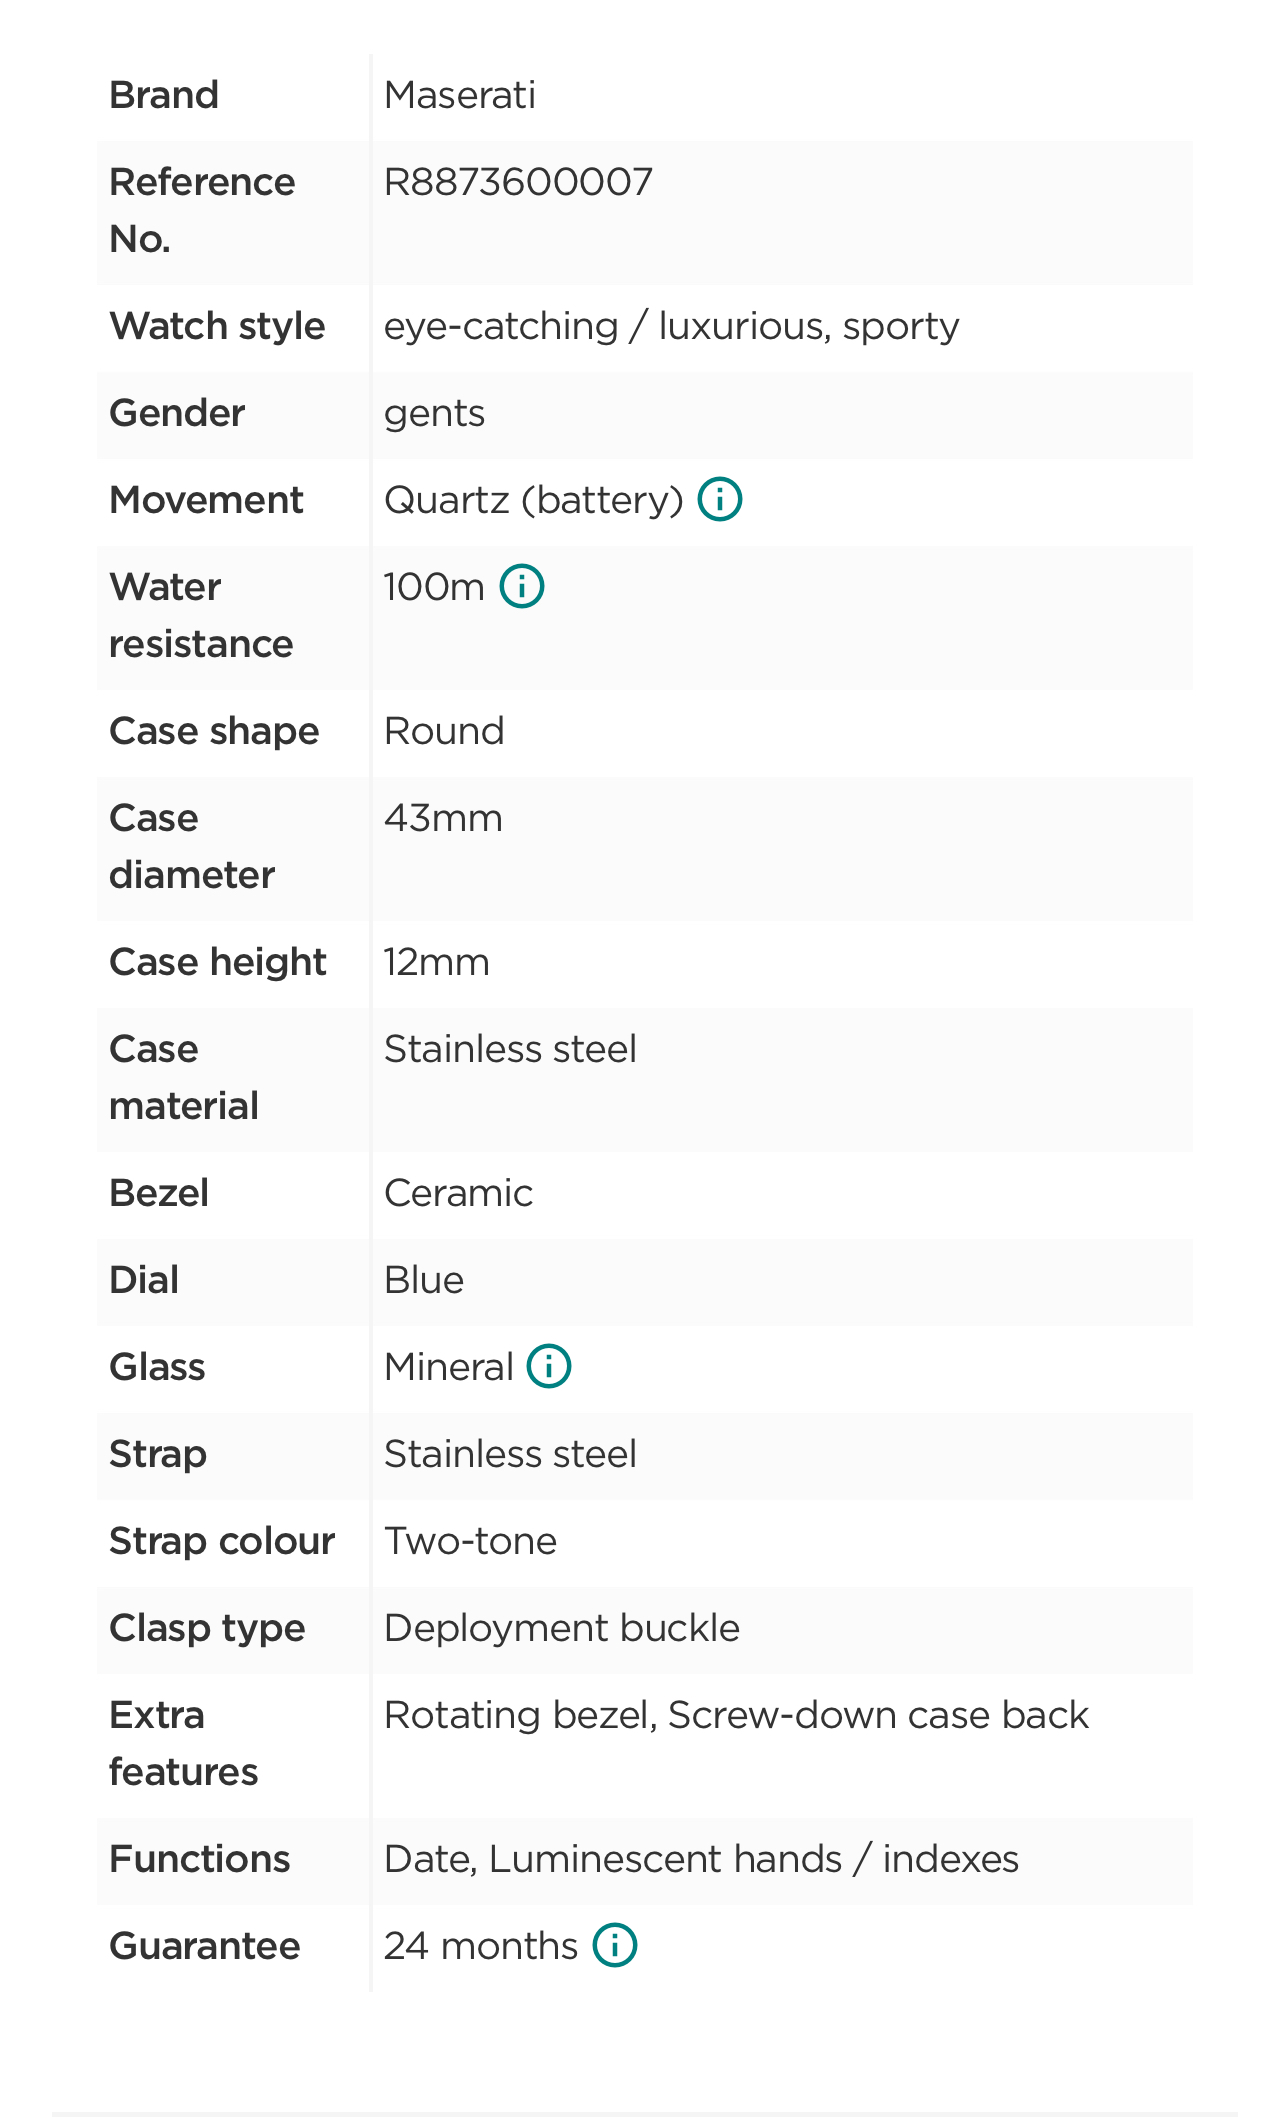Open info icon beside 100m water resistance
The width and height of the screenshot is (1271, 2117).
(521, 586)
